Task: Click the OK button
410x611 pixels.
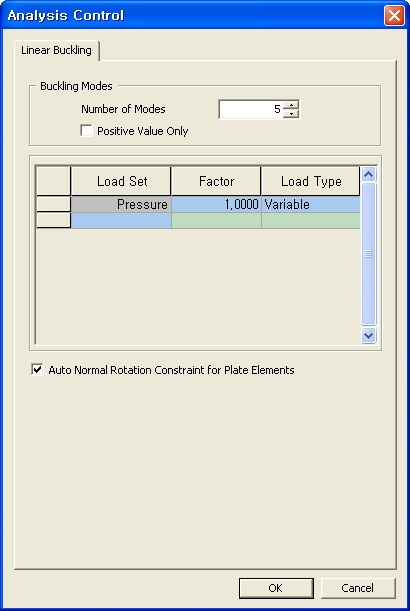Action: coord(276,588)
